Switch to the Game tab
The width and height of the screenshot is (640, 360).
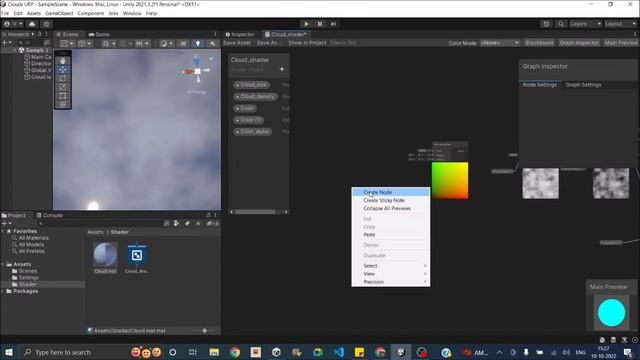coord(99,34)
